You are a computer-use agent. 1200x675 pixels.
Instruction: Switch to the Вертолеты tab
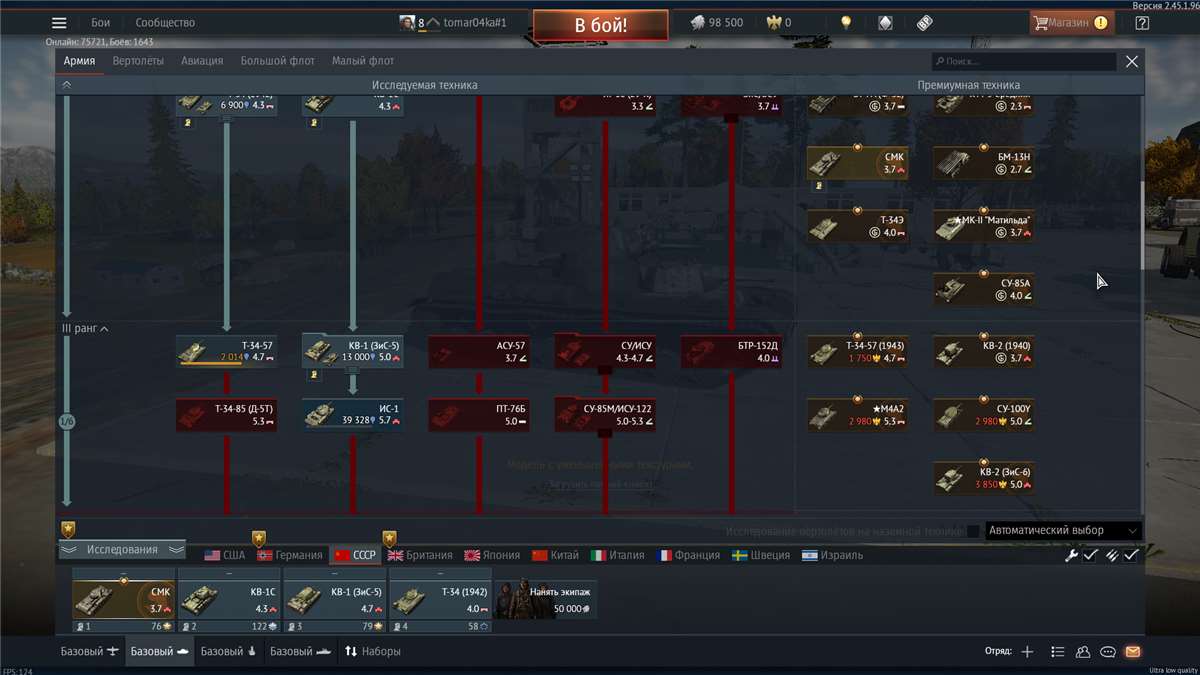tap(138, 61)
